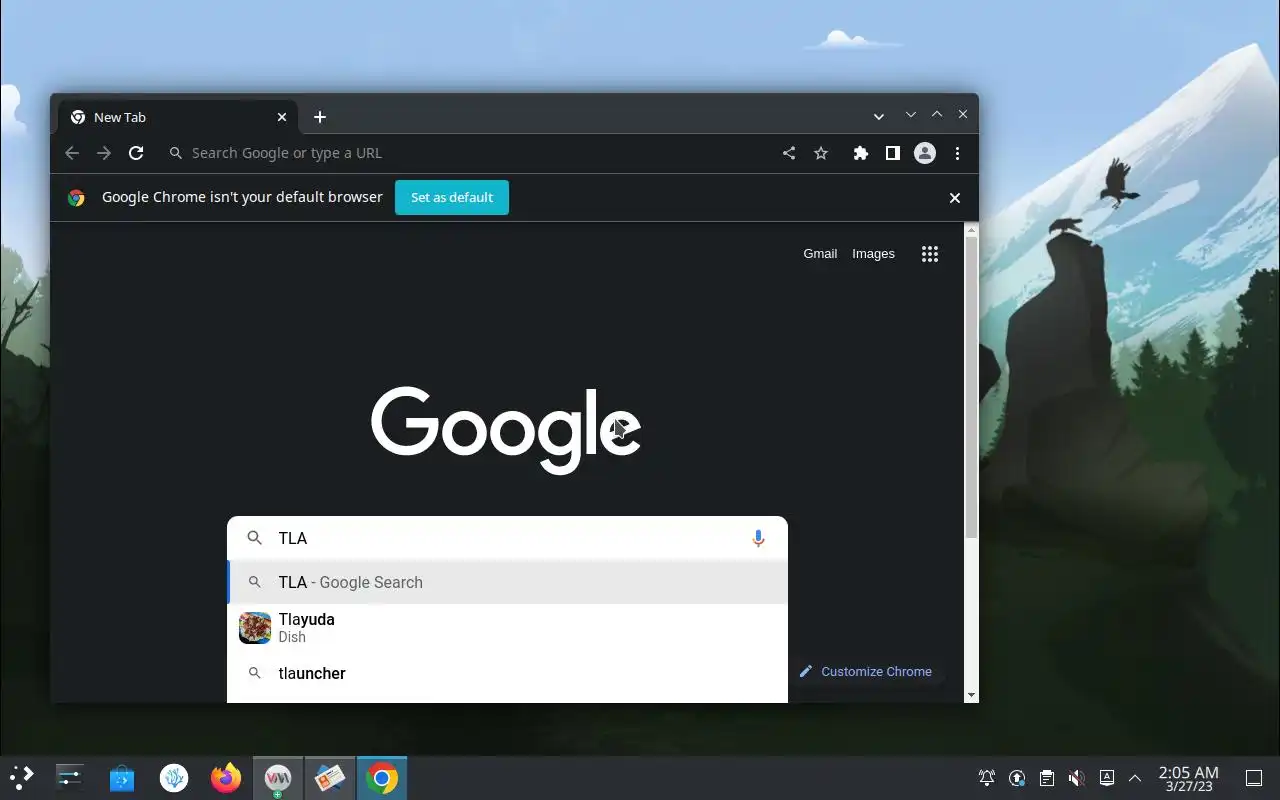
Task: Open the clock showing 2:05 AM
Action: pyautogui.click(x=1189, y=779)
